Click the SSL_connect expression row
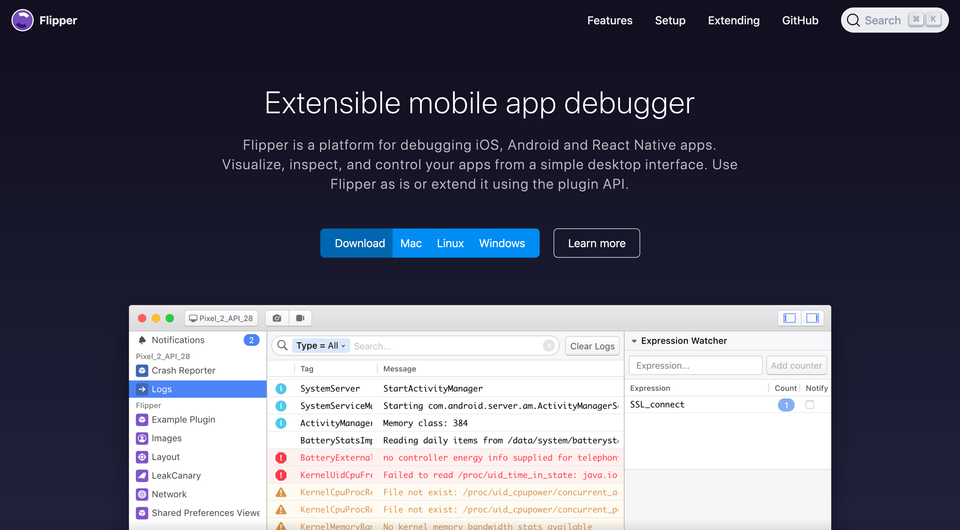The height and width of the screenshot is (530, 960). point(728,405)
